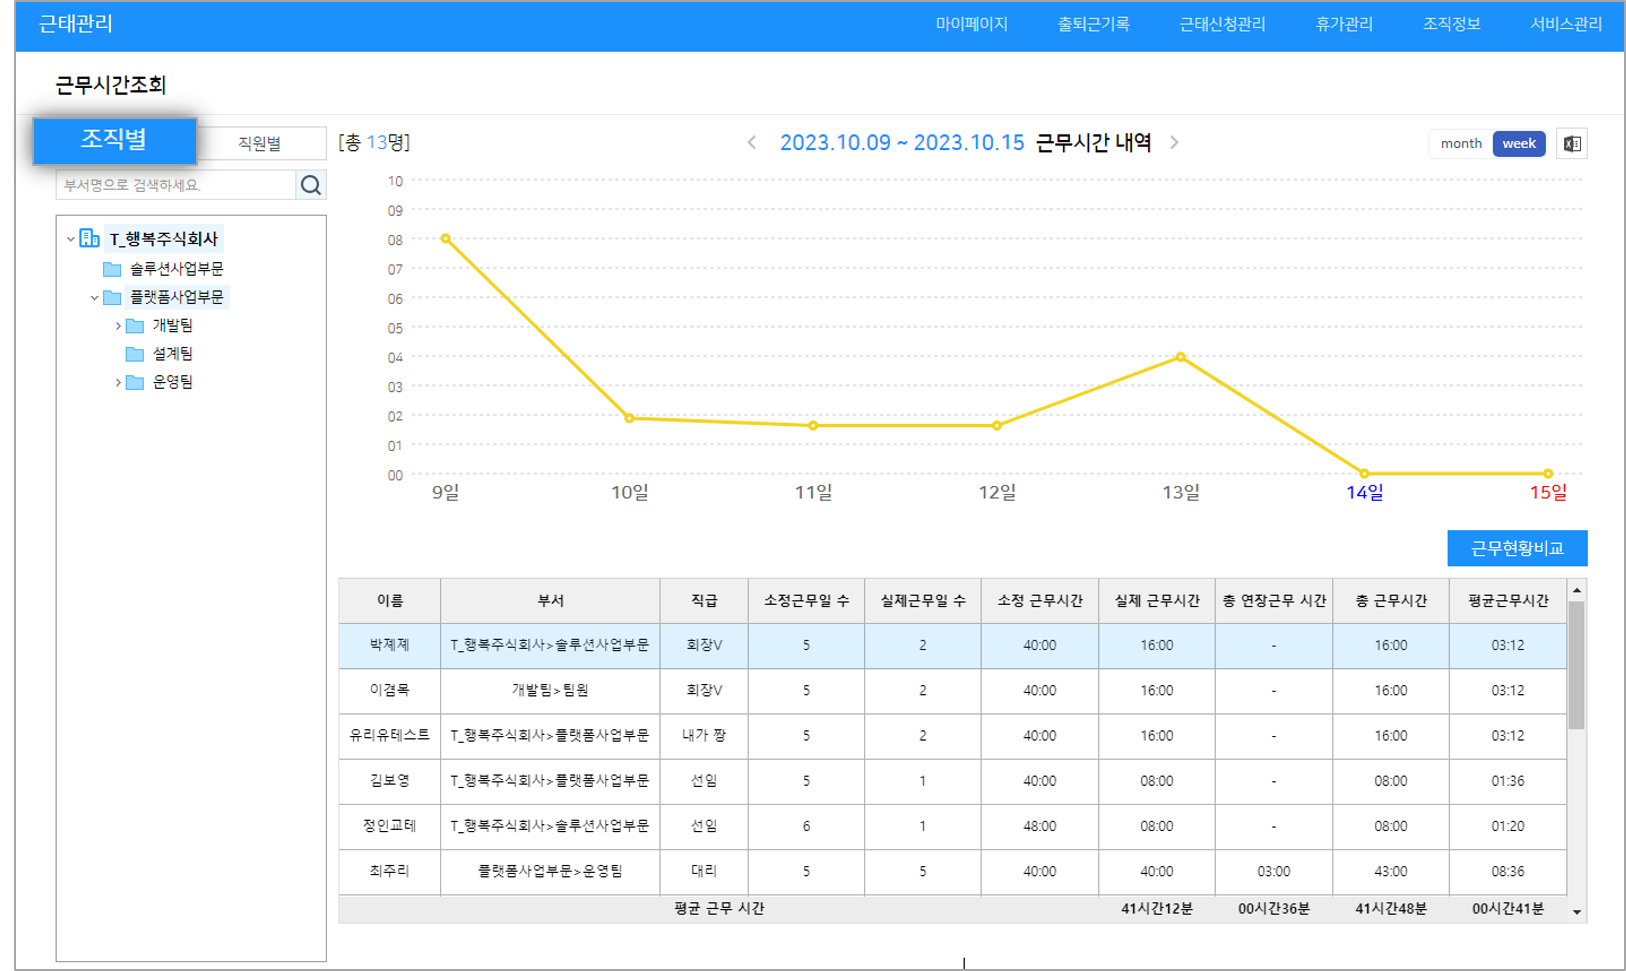Viewport: 1626px width, 971px height.
Task: Click the date range 2023.10.09 ~ 2023.10.15
Action: [x=902, y=143]
